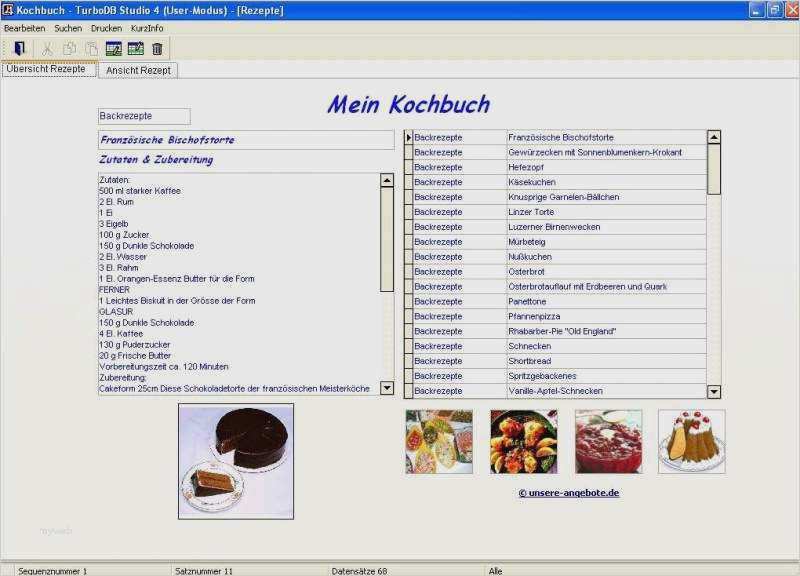Click the down arrow of ingredients text scrollbar
Viewport: 800px width, 576px height.
387,388
